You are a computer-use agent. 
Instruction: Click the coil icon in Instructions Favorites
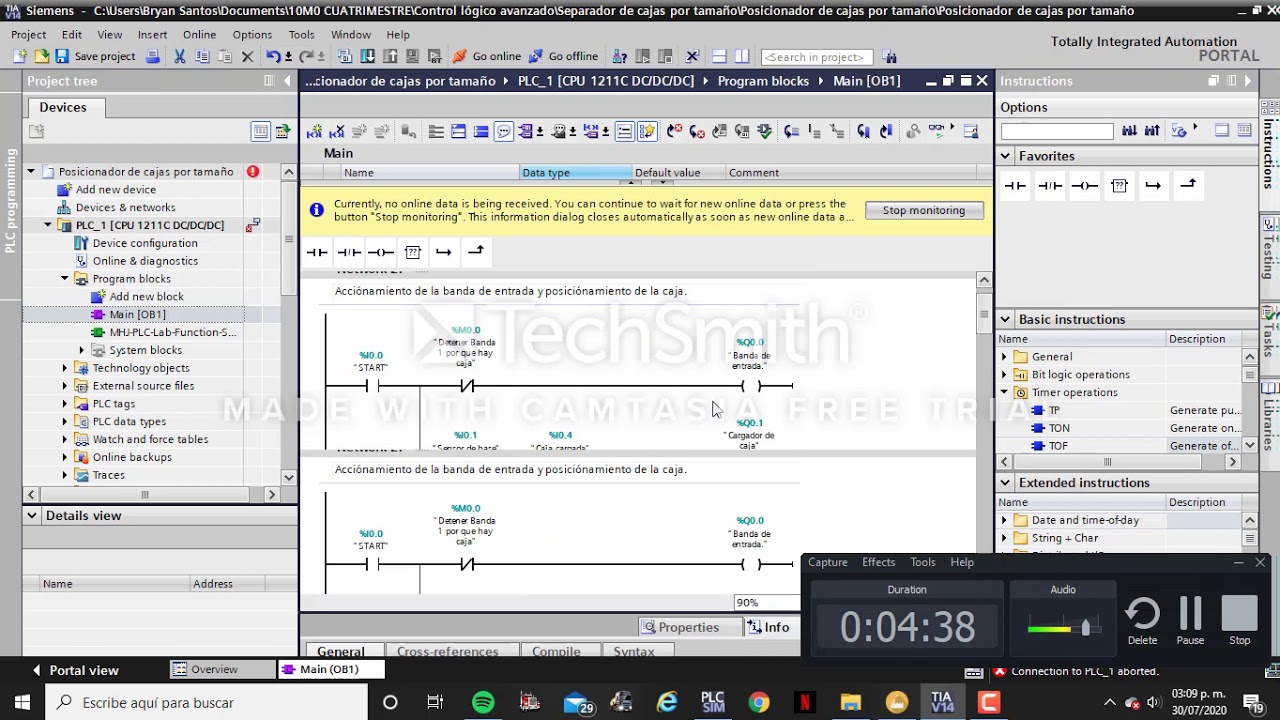(1085, 185)
